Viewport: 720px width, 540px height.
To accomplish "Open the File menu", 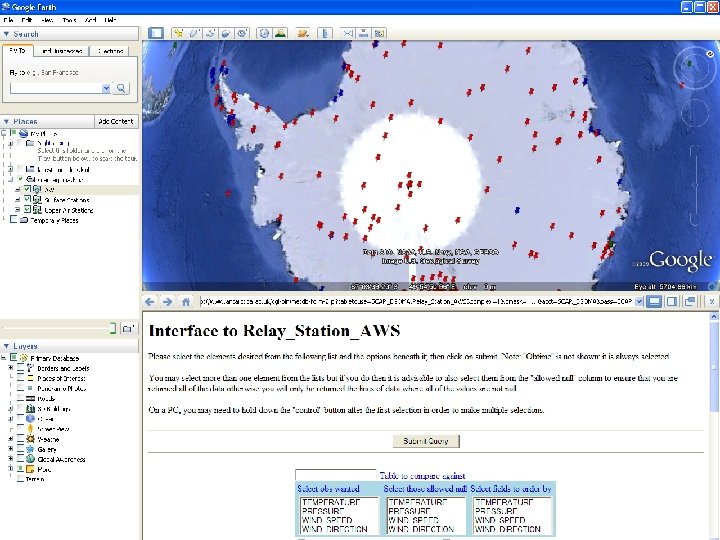I will point(8,20).
